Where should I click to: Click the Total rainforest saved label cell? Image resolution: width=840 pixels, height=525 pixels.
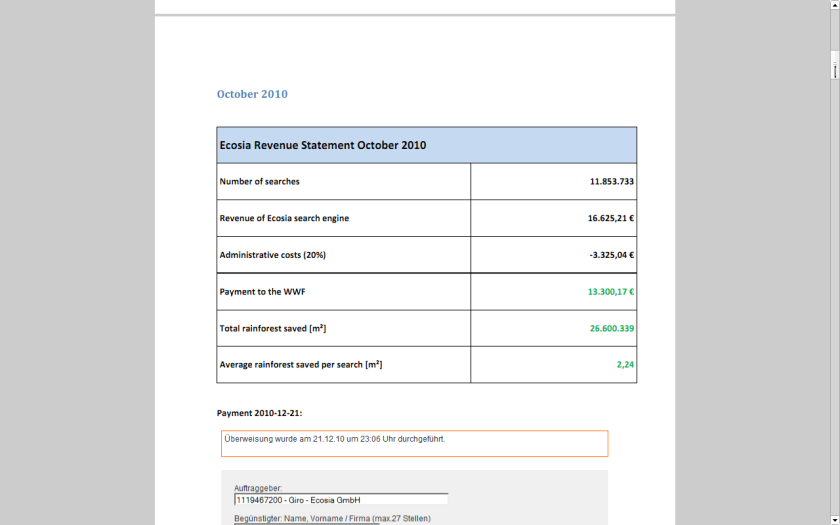pos(273,328)
